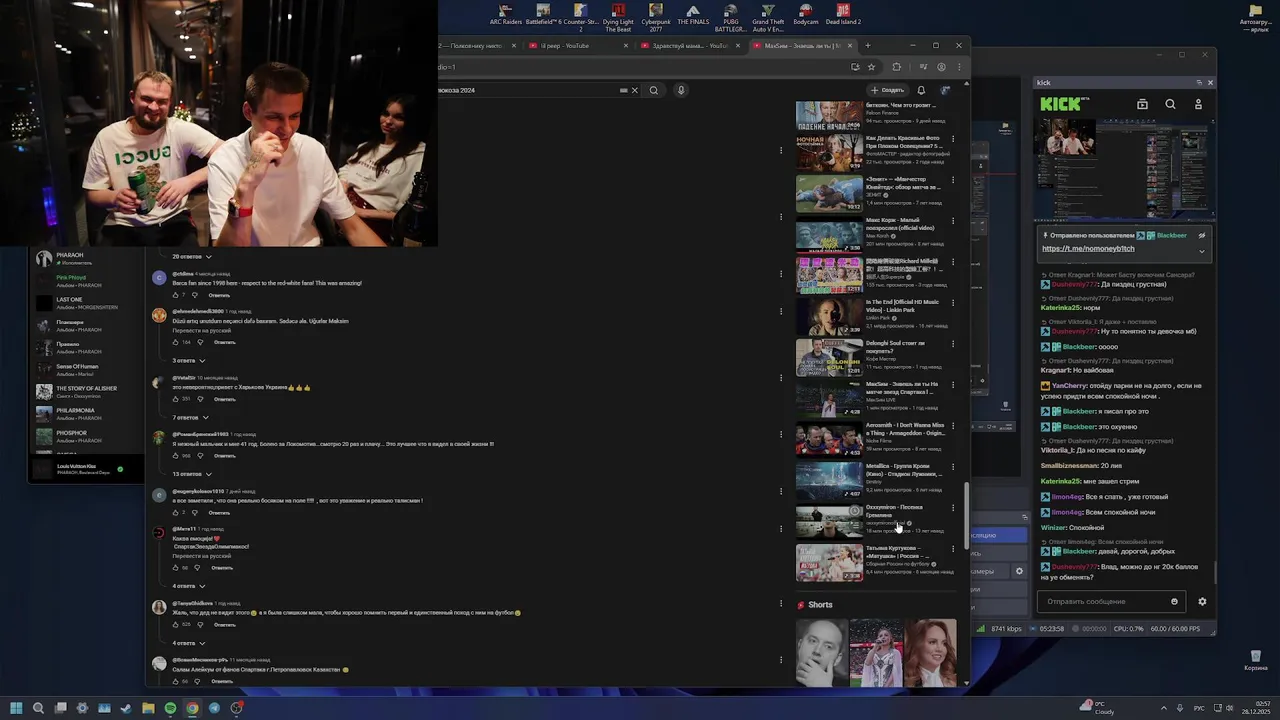This screenshot has height=720, width=1280.
Task: Like the @VetalSir Kharkiv comment
Action: [x=176, y=399]
